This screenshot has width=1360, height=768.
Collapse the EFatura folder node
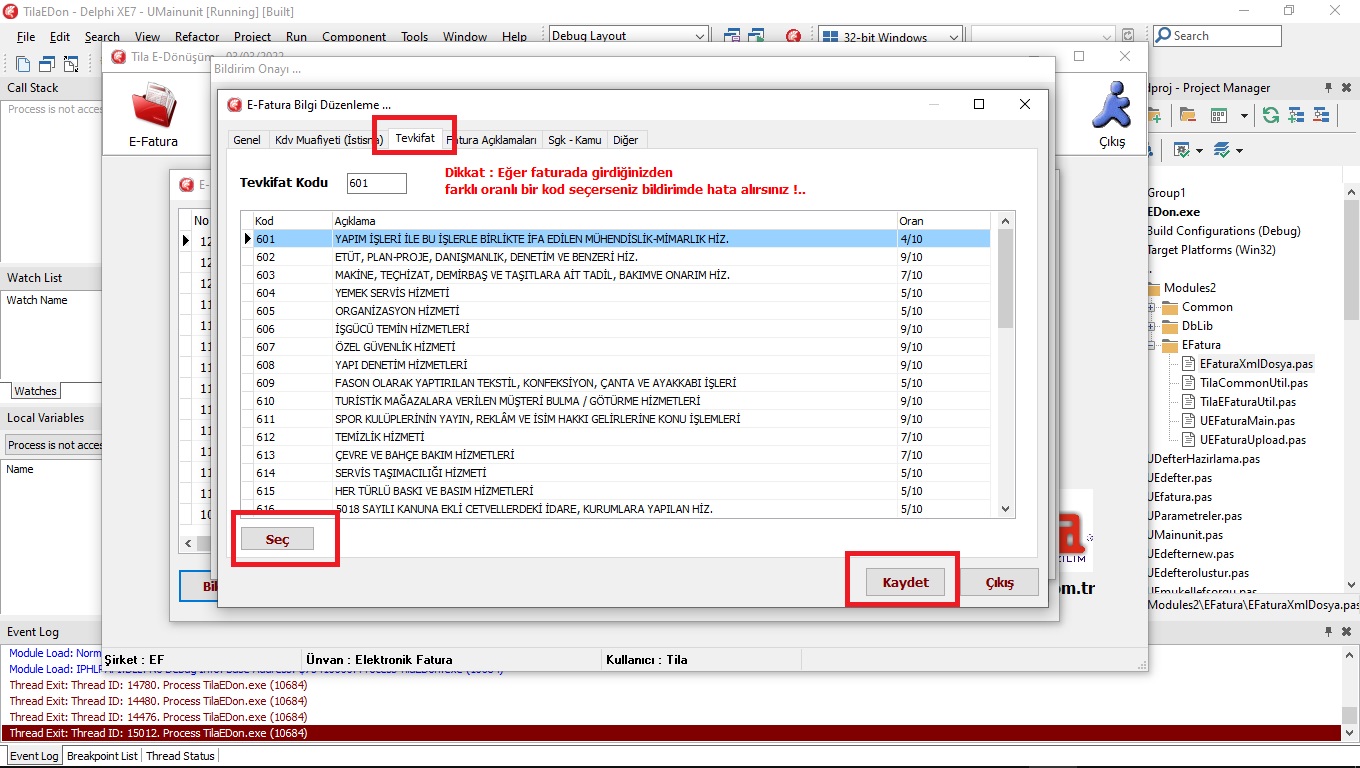coord(1151,345)
